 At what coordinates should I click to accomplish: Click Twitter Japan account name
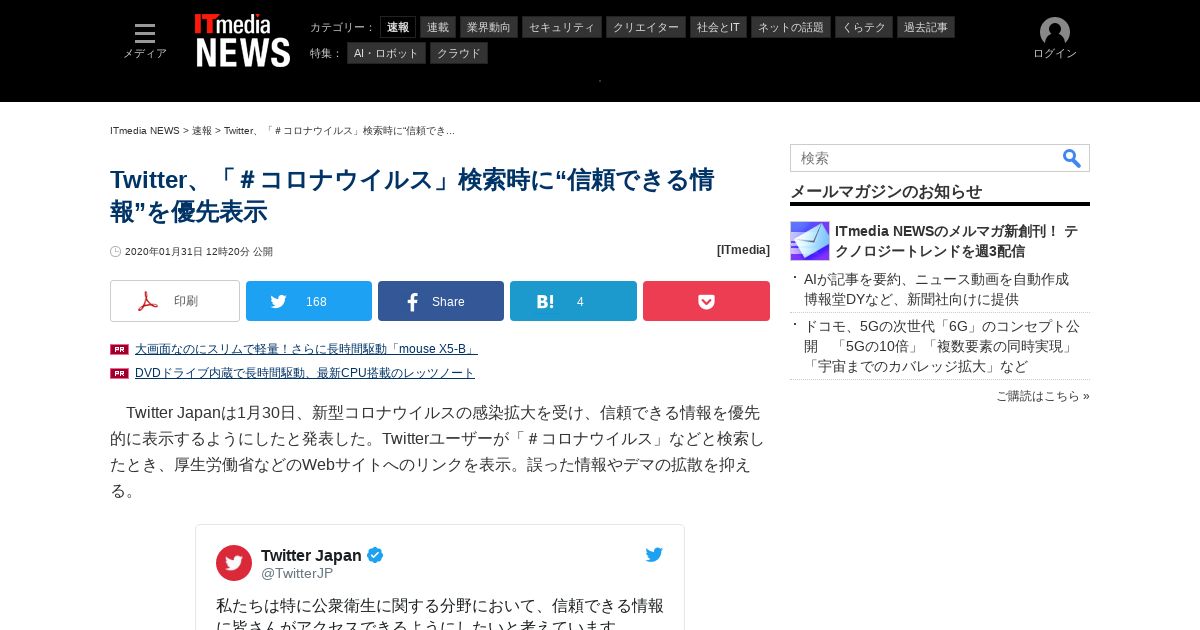pos(311,555)
